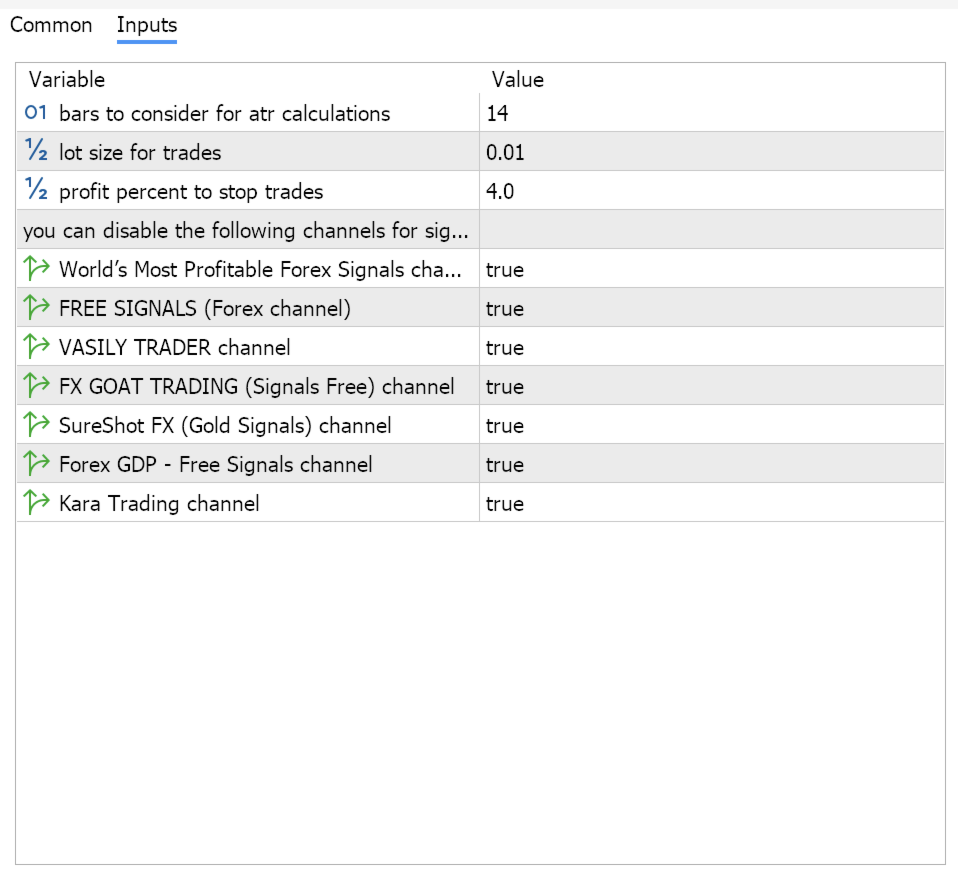Click arrow icon beside VASILY TRADER channel

36,348
